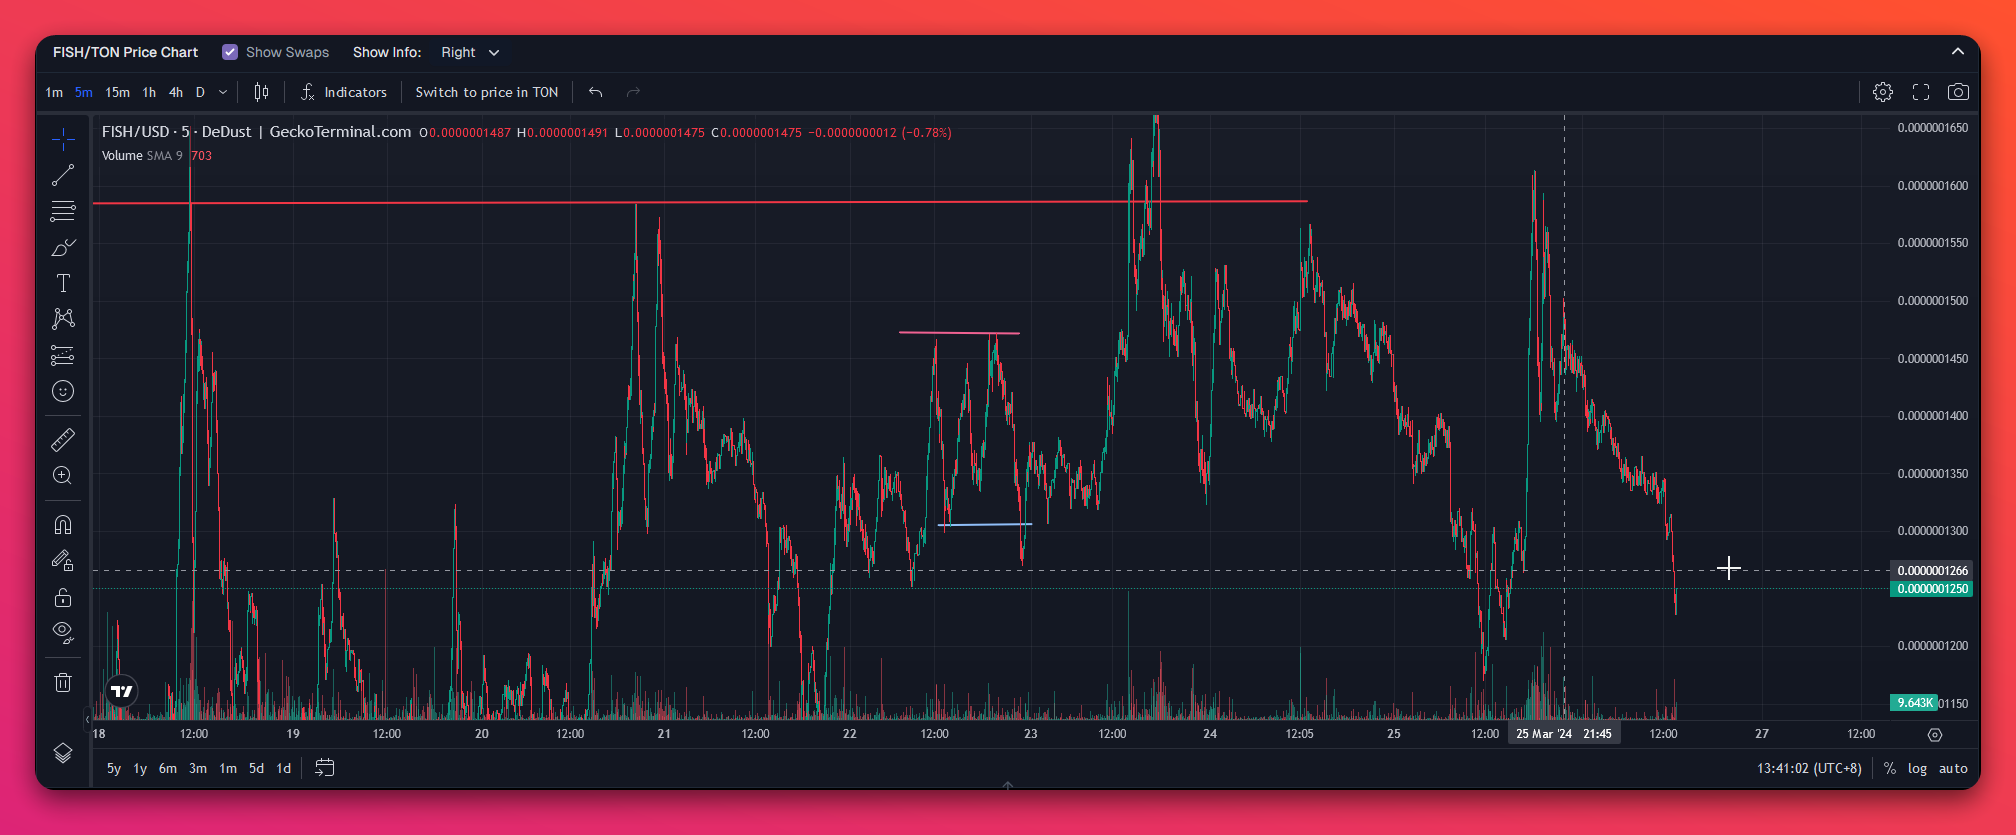The image size is (2016, 835).
Task: Open the Indicators menu
Action: point(344,92)
